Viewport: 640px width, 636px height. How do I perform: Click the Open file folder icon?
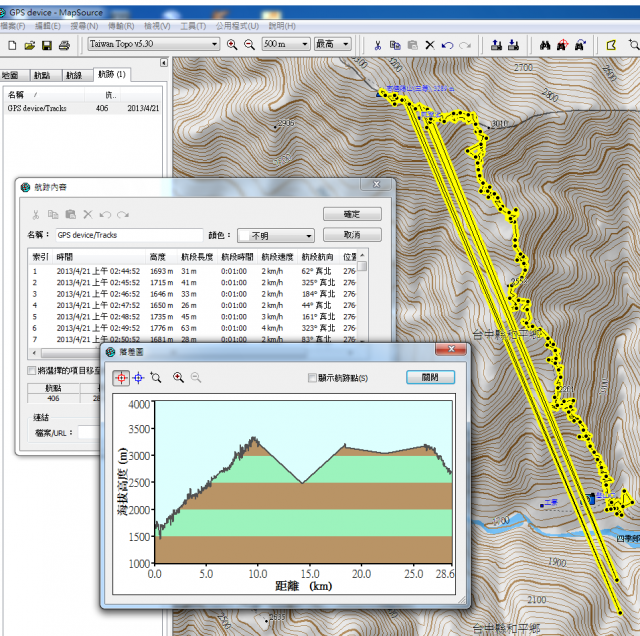(x=29, y=45)
